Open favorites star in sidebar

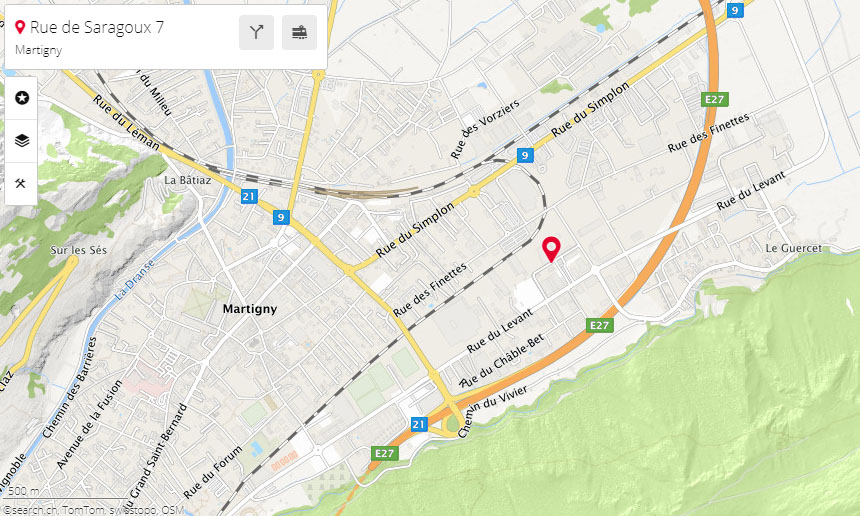(21, 98)
